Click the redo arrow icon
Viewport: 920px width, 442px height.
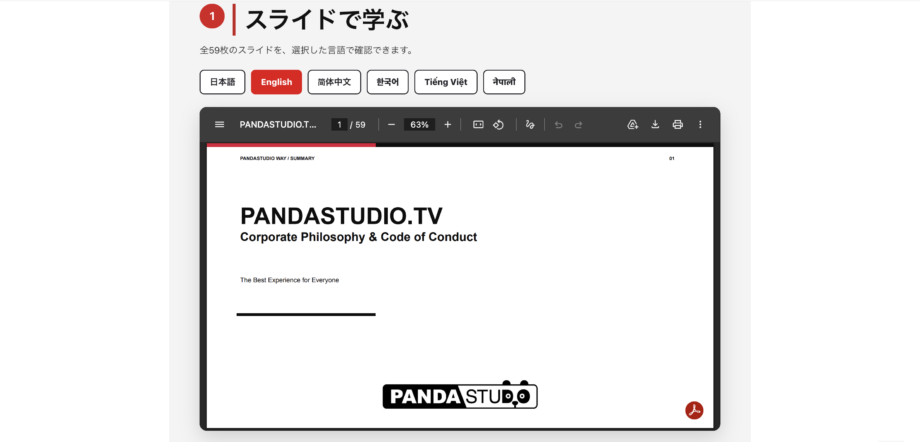[x=578, y=124]
